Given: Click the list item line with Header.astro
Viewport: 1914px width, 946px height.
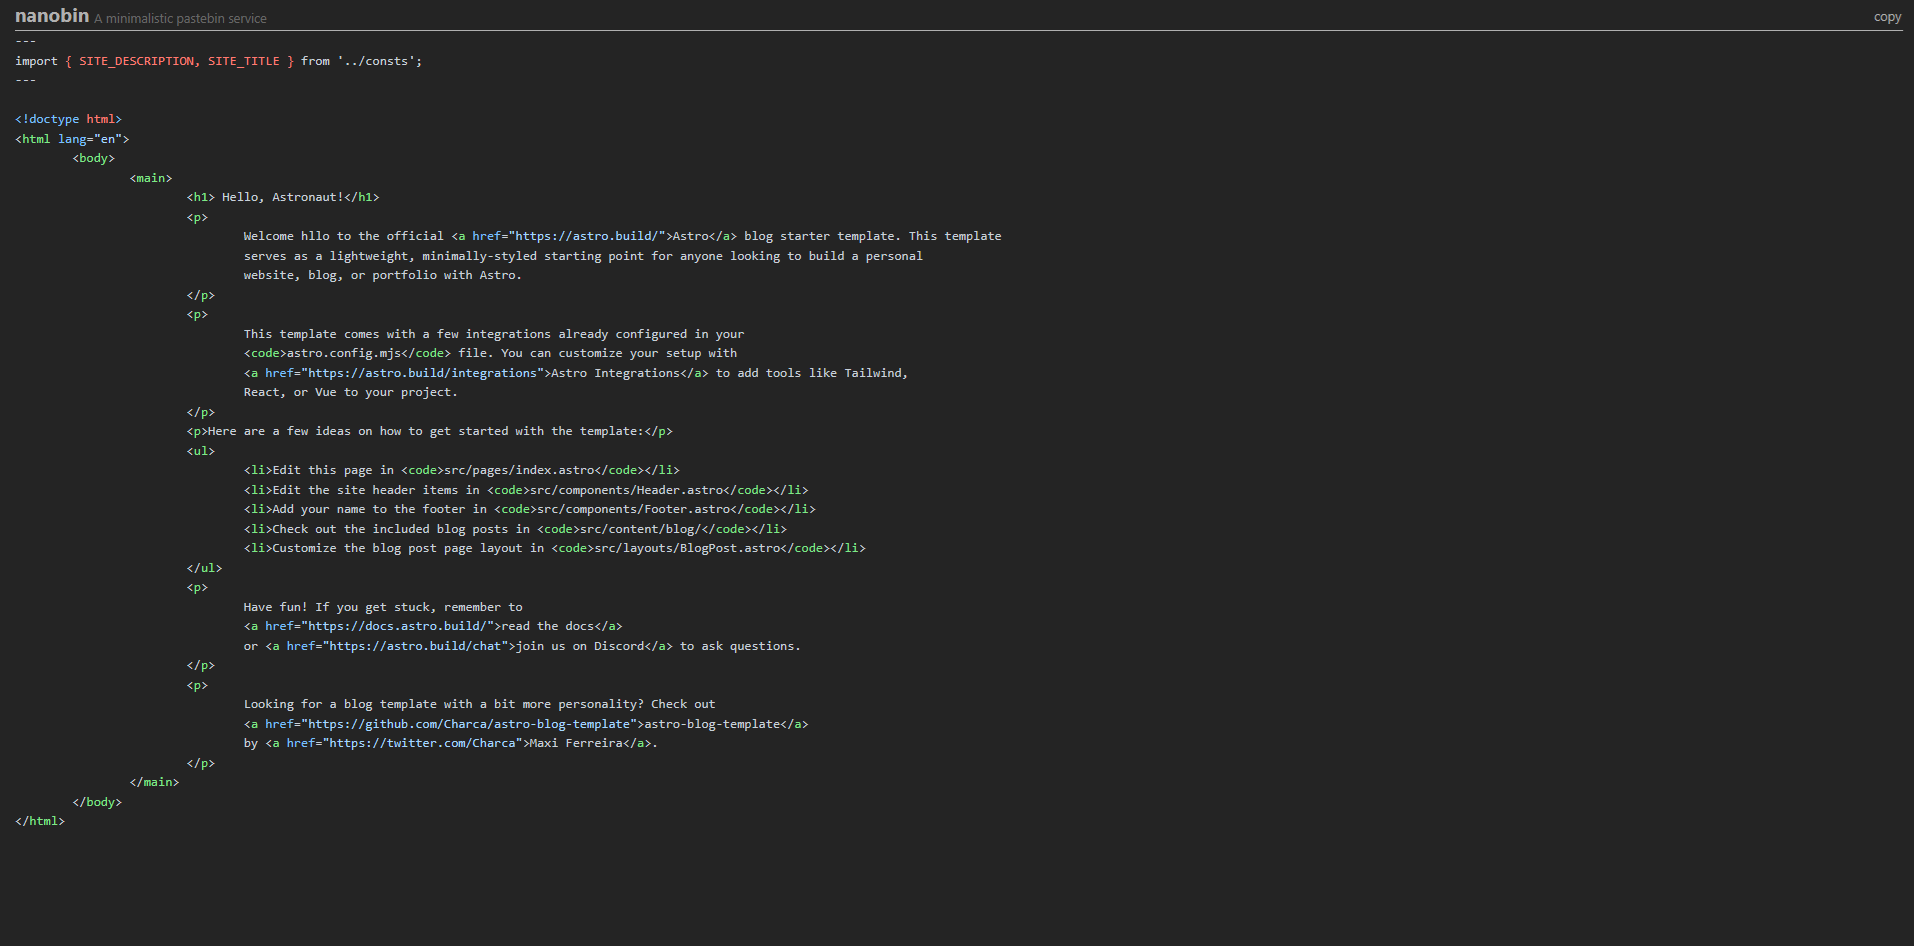Looking at the screenshot, I should [x=526, y=490].
